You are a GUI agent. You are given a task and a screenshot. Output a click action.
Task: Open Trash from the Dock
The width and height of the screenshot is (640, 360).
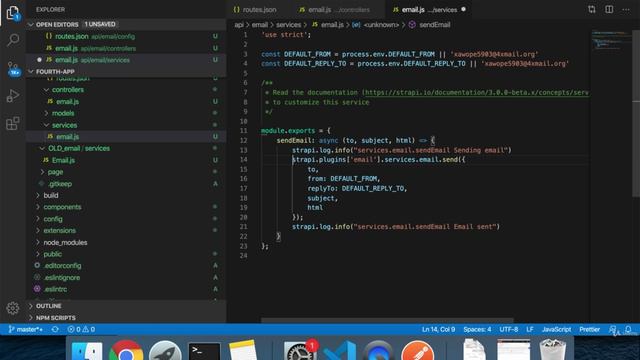click(552, 350)
